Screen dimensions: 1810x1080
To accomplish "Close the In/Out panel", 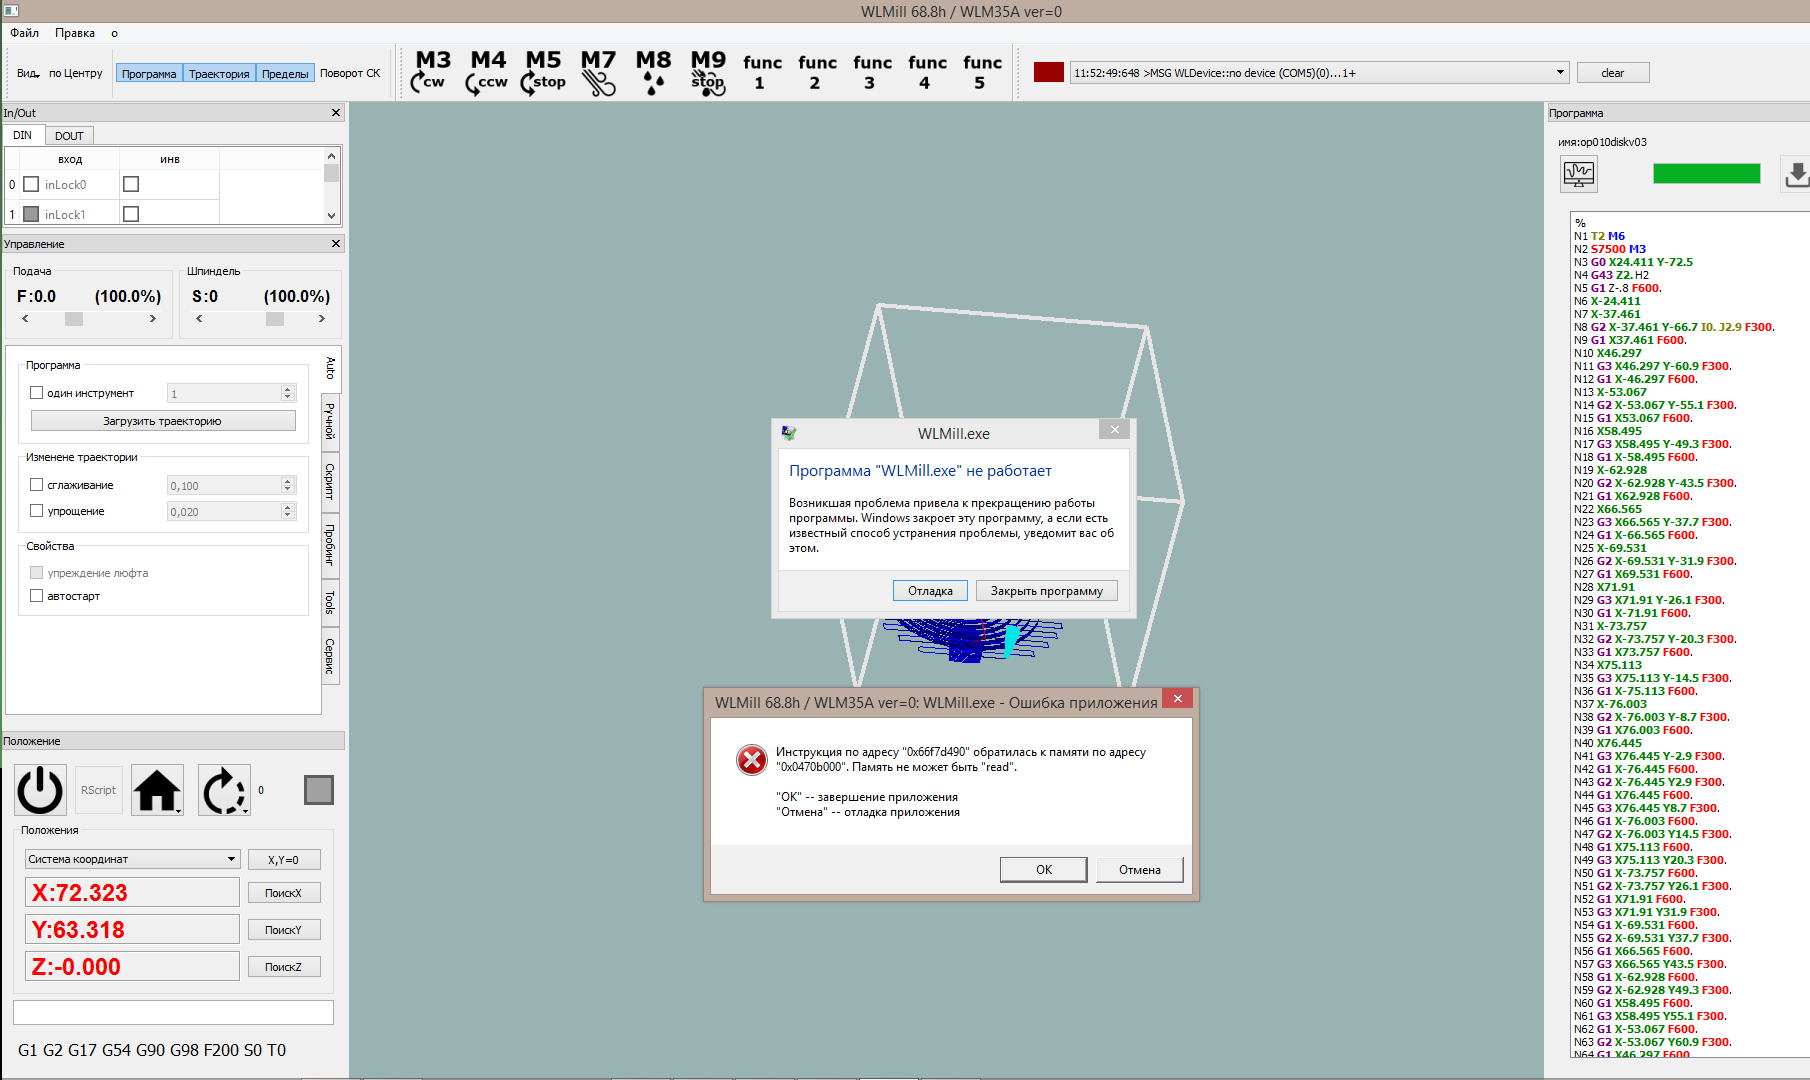I will [336, 113].
